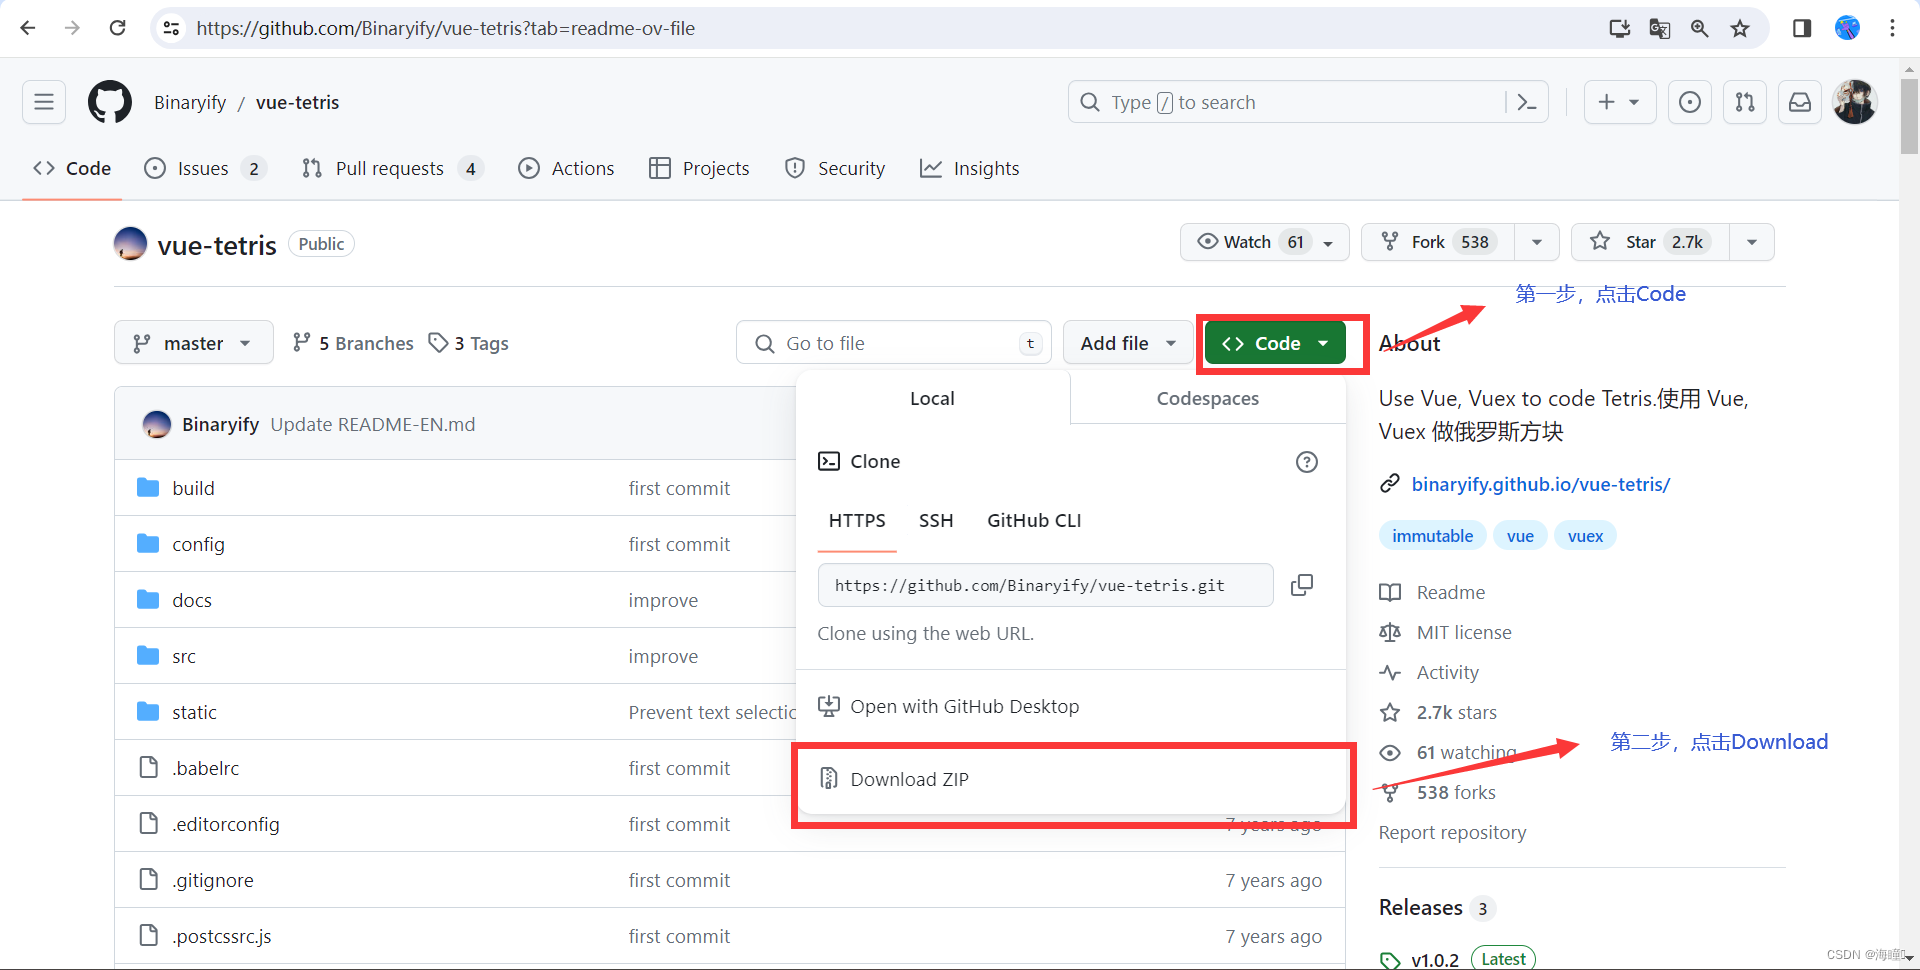
Task: Open the .editorconfig file
Action: [225, 824]
